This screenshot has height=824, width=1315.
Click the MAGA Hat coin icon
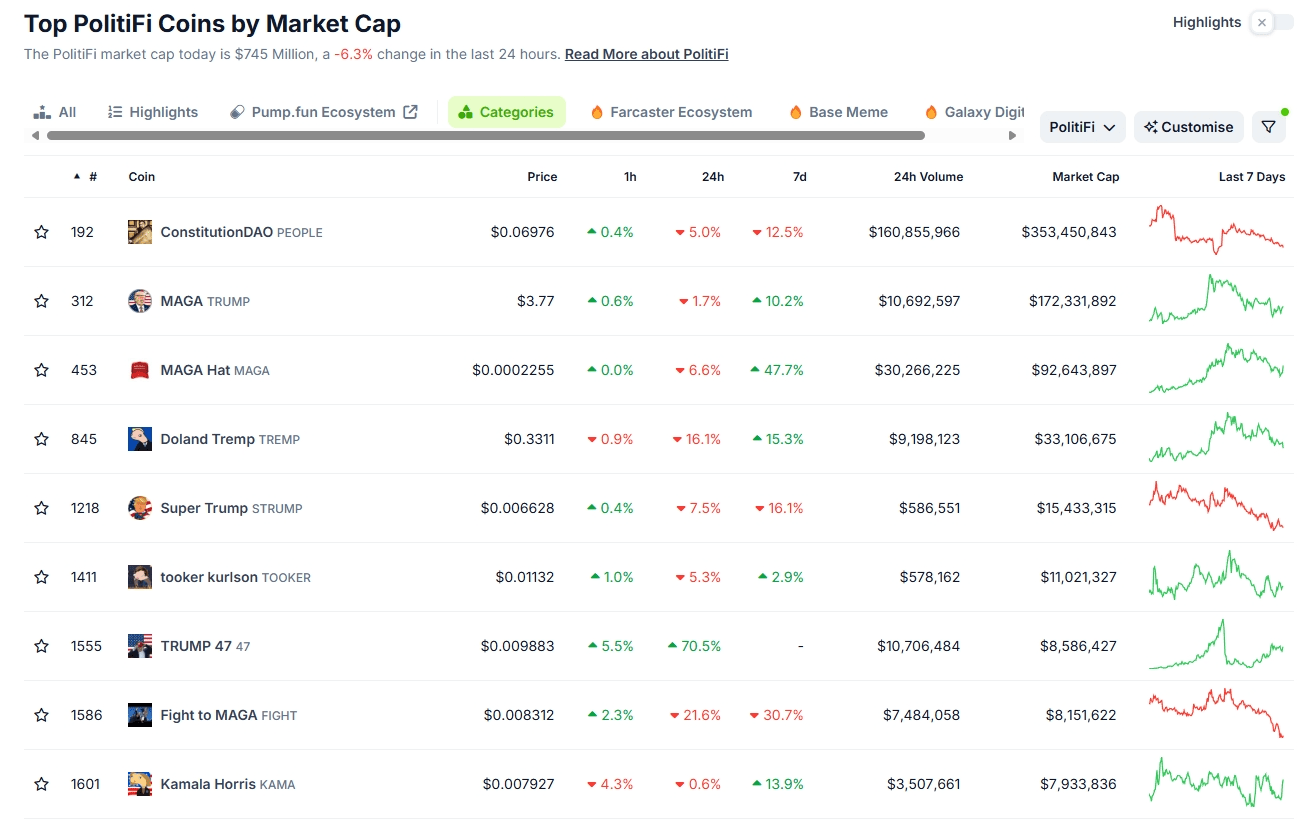tap(140, 370)
